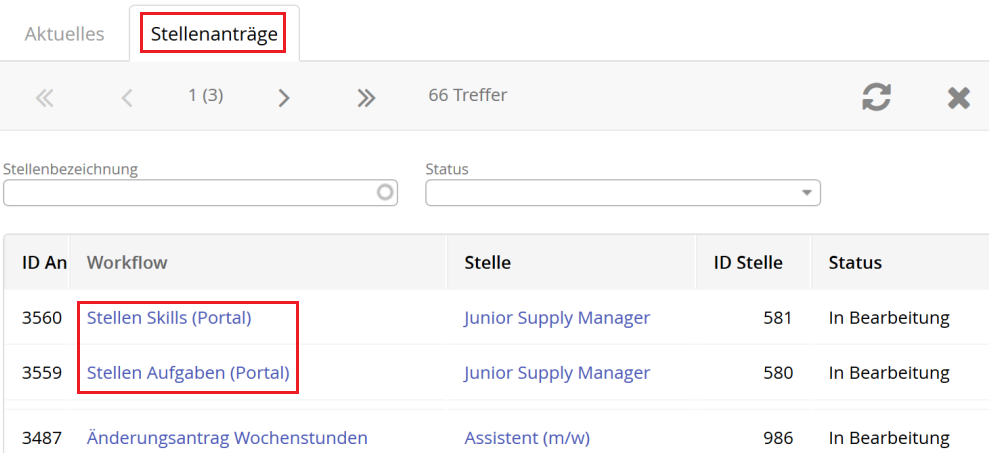989x453 pixels.
Task: Open Junior Supply Manager for ID 580
Action: pos(557,373)
